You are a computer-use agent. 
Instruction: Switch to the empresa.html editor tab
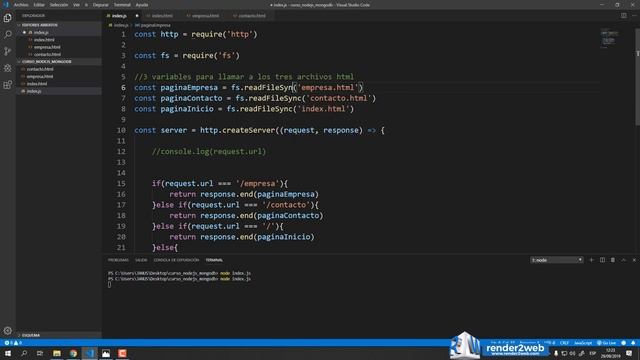point(205,16)
